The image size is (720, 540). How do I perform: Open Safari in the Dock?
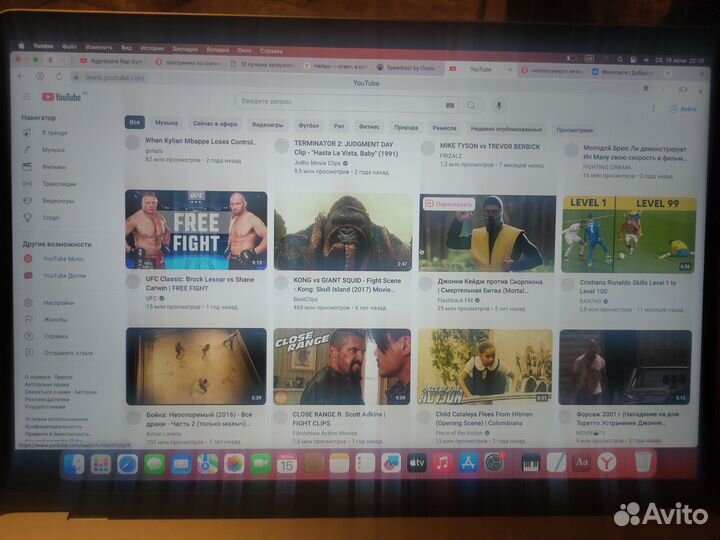[127, 464]
